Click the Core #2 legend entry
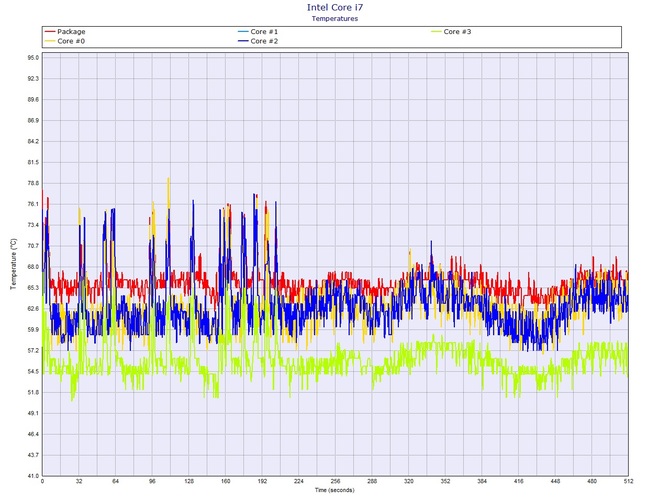The height and width of the screenshot is (502, 670). point(258,41)
